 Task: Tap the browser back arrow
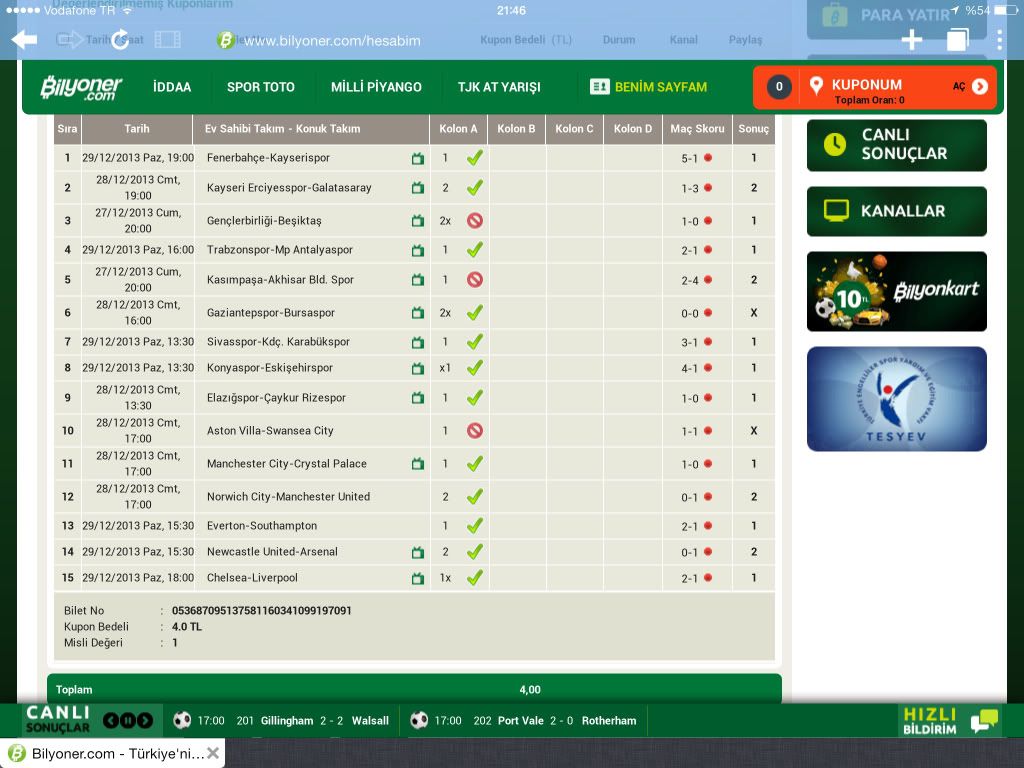(24, 40)
